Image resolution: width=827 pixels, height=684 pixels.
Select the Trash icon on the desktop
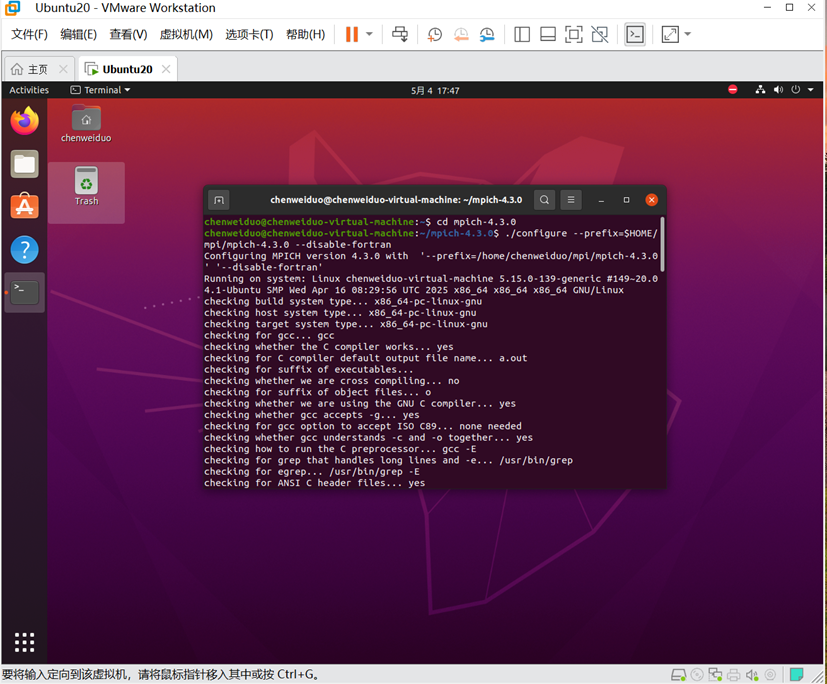click(86, 187)
